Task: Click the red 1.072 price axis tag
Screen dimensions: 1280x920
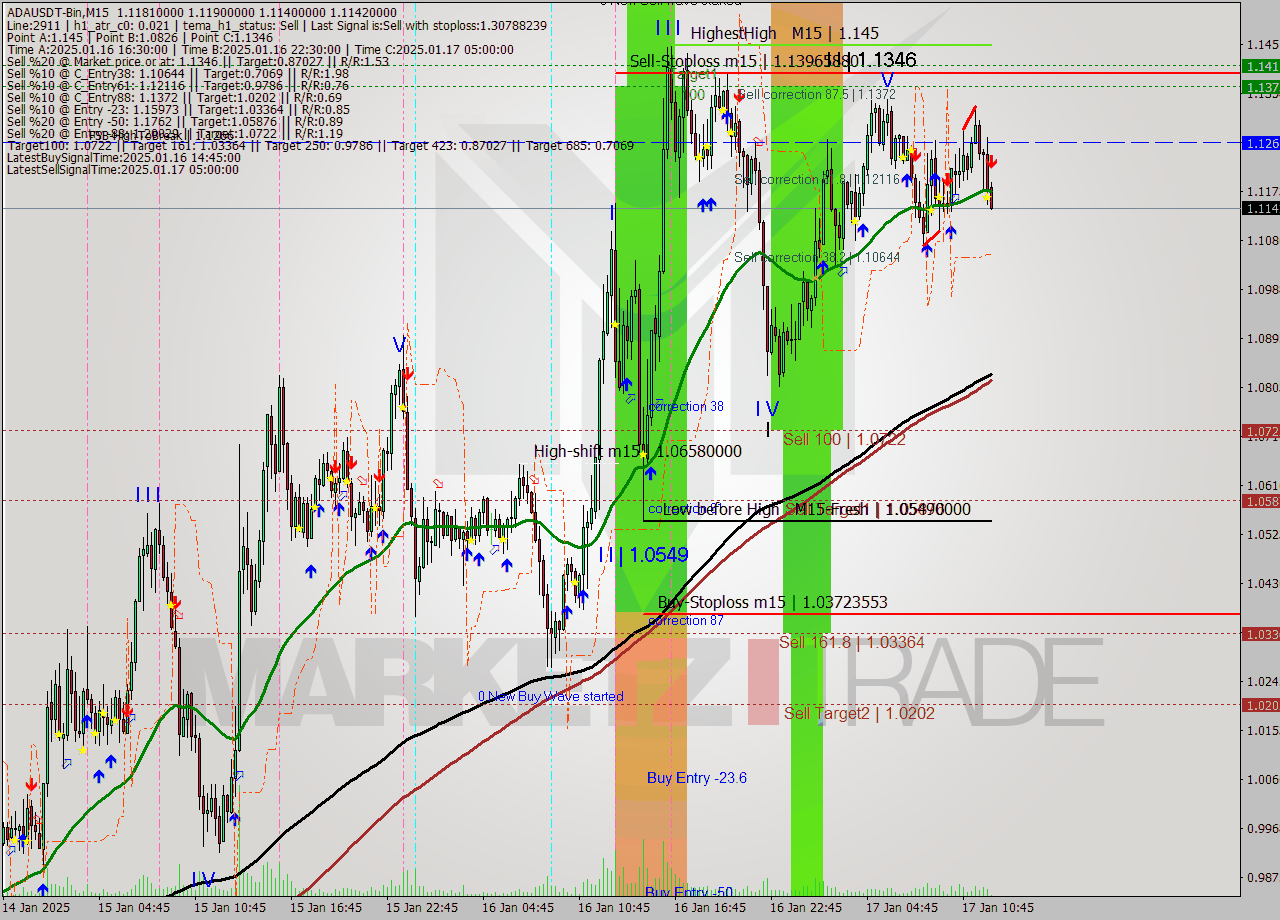Action: click(x=1260, y=431)
